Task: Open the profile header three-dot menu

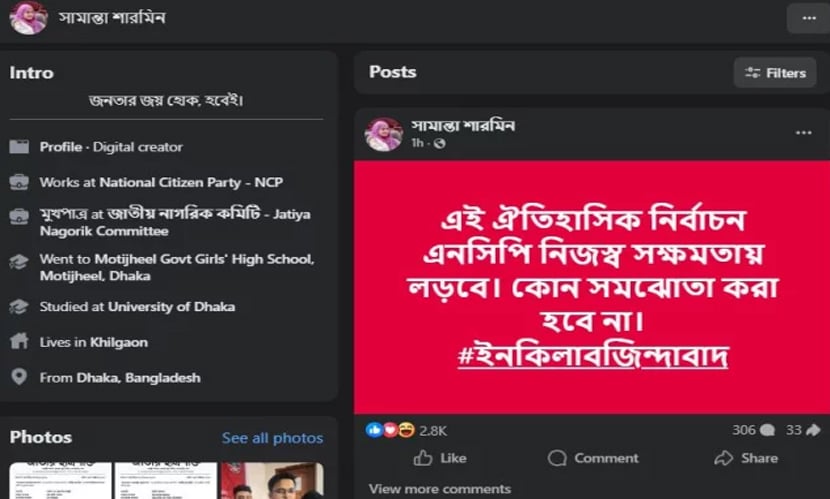Action: click(808, 19)
